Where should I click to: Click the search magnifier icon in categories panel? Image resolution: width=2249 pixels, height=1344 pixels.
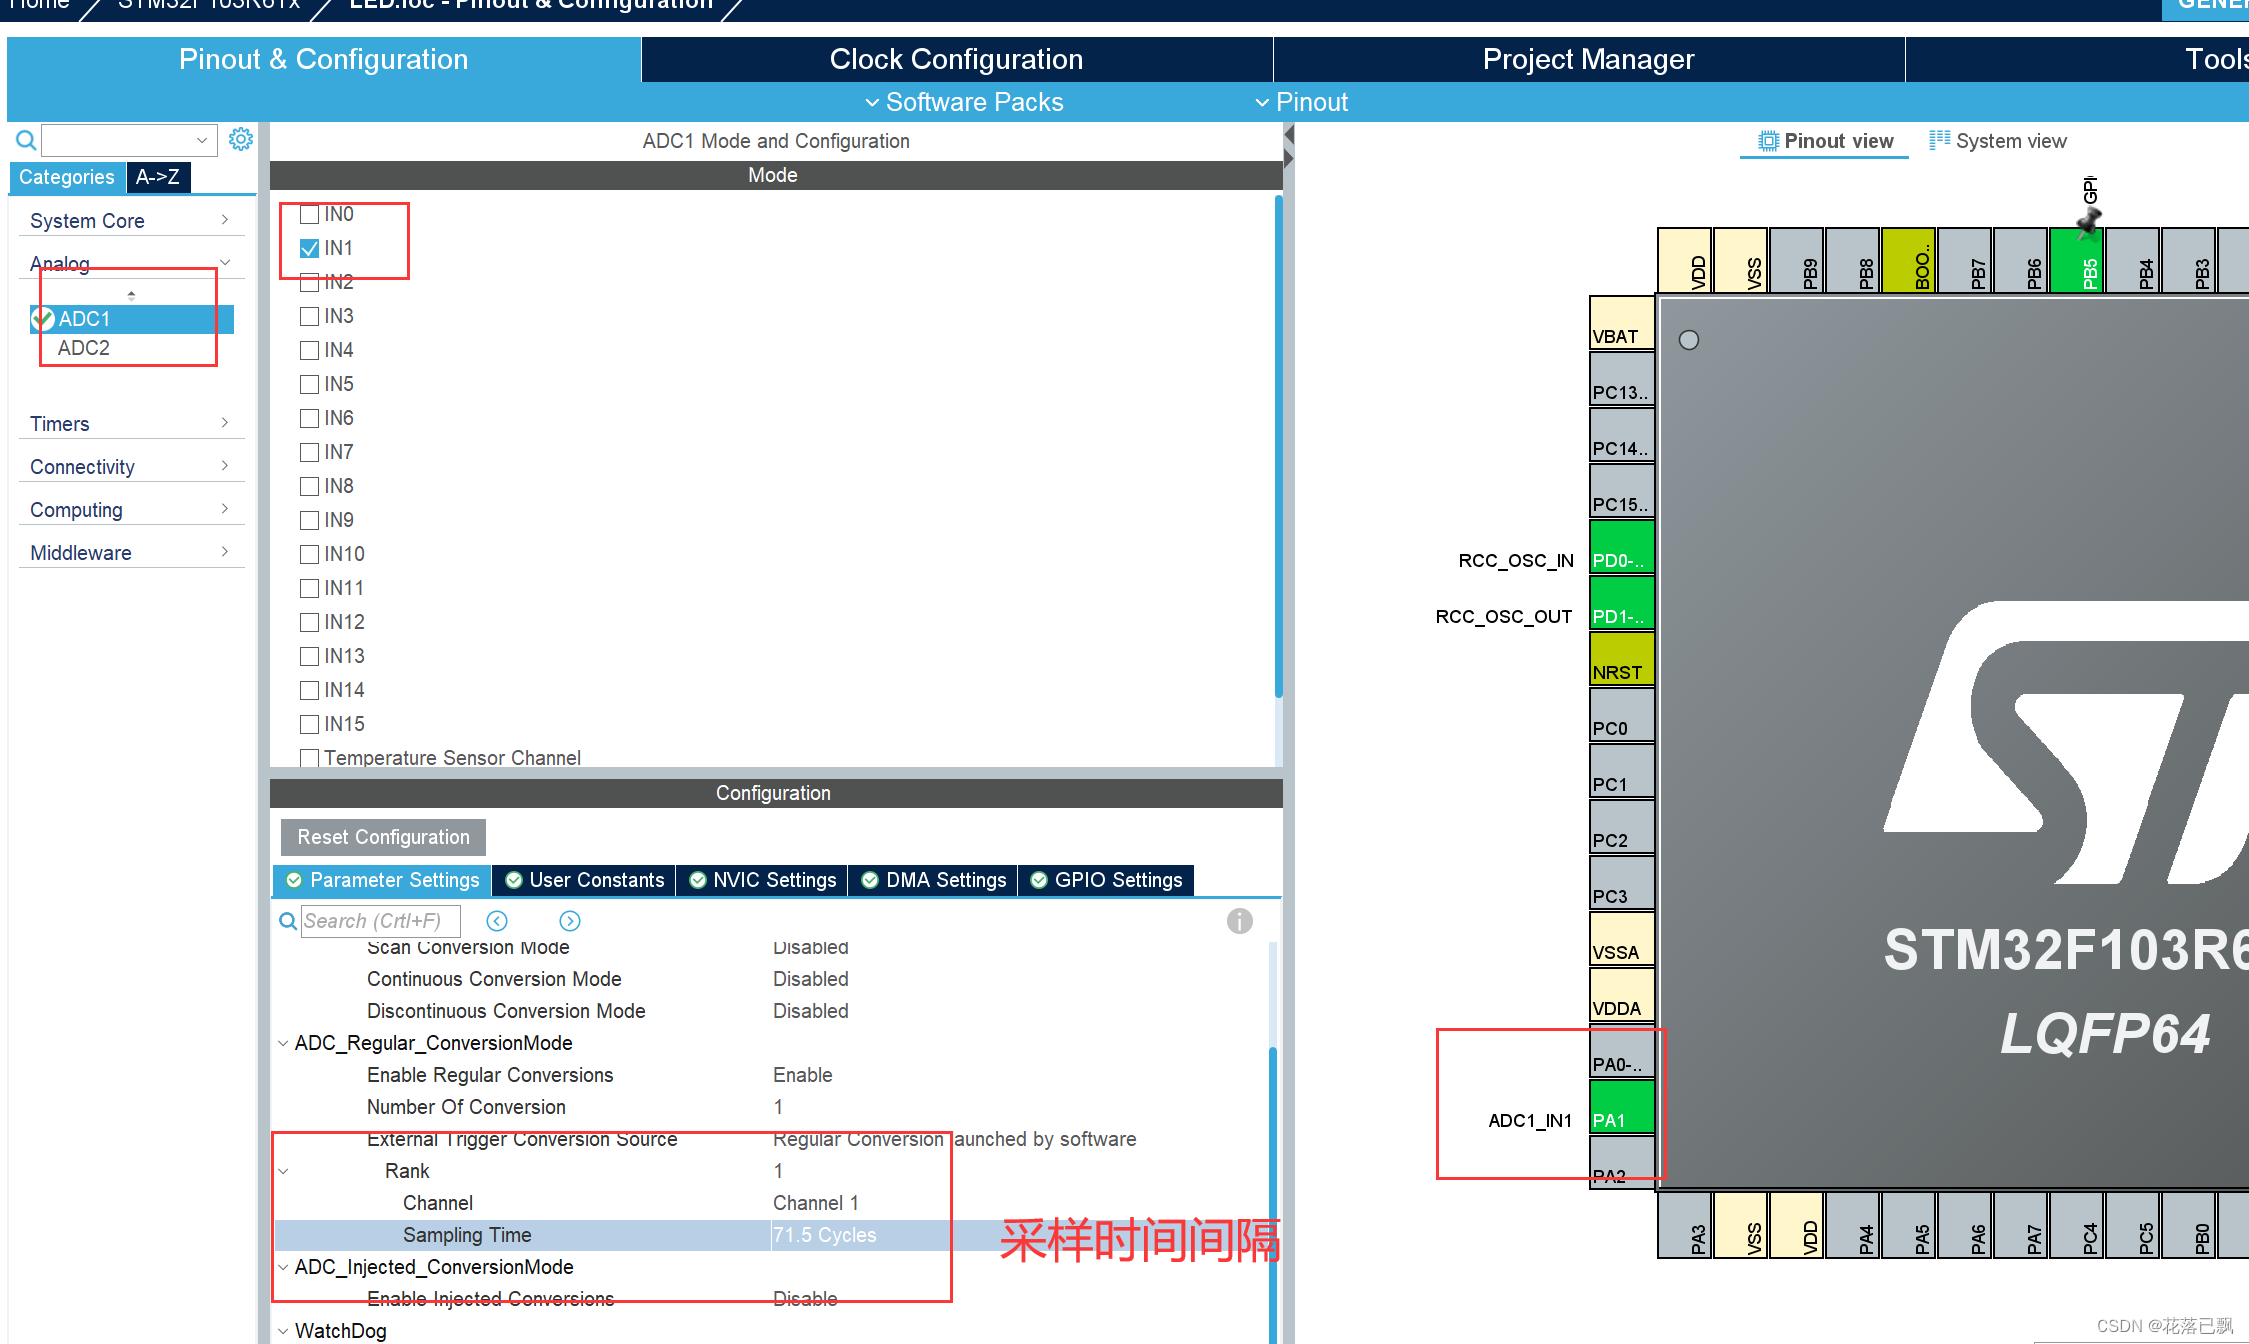point(26,140)
